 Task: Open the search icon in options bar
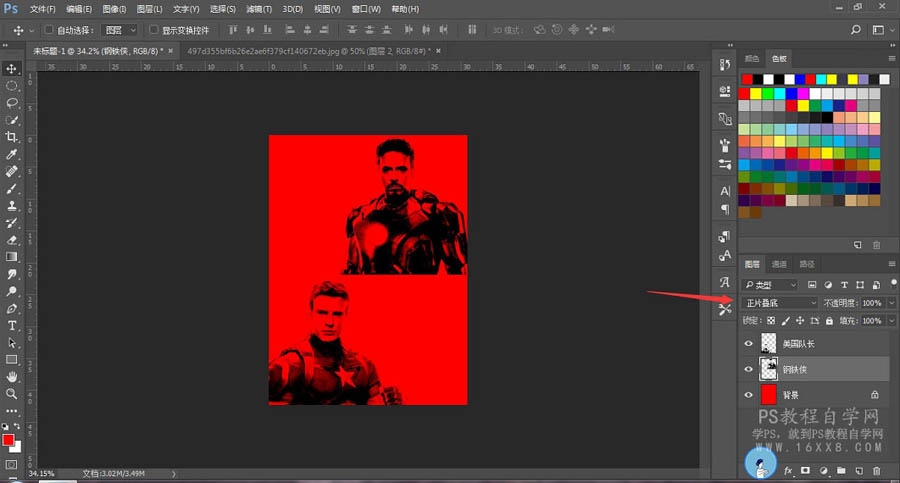point(856,30)
